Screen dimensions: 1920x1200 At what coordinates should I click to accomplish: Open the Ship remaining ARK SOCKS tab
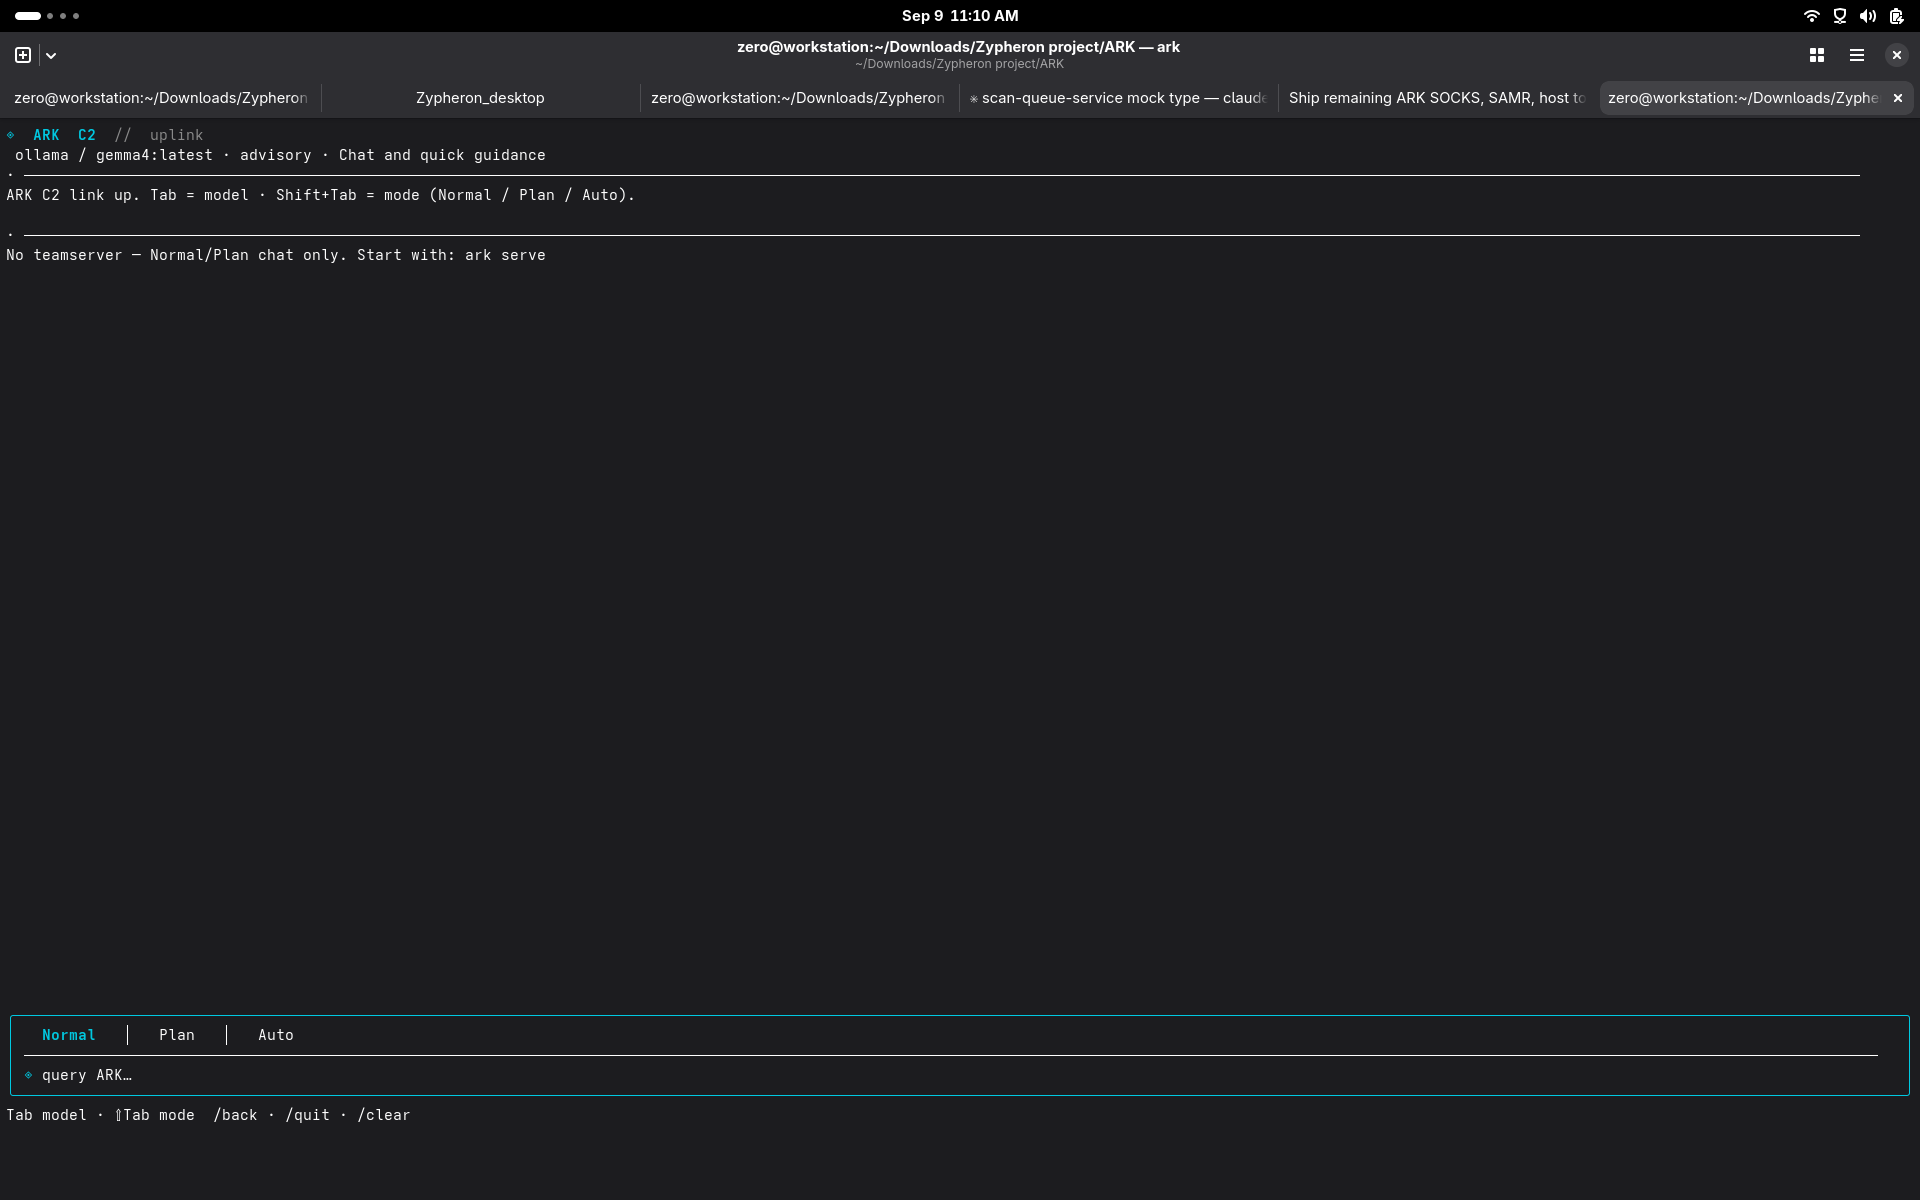tap(1437, 98)
